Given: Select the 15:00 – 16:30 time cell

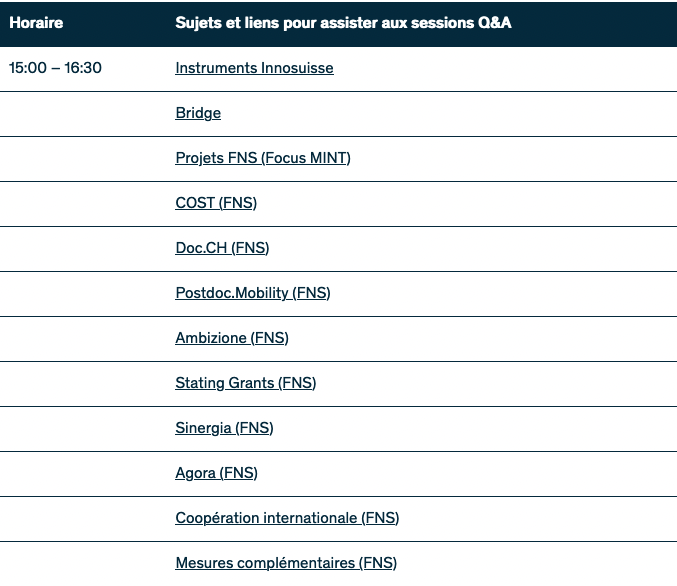Looking at the screenshot, I should pyautogui.click(x=55, y=69).
